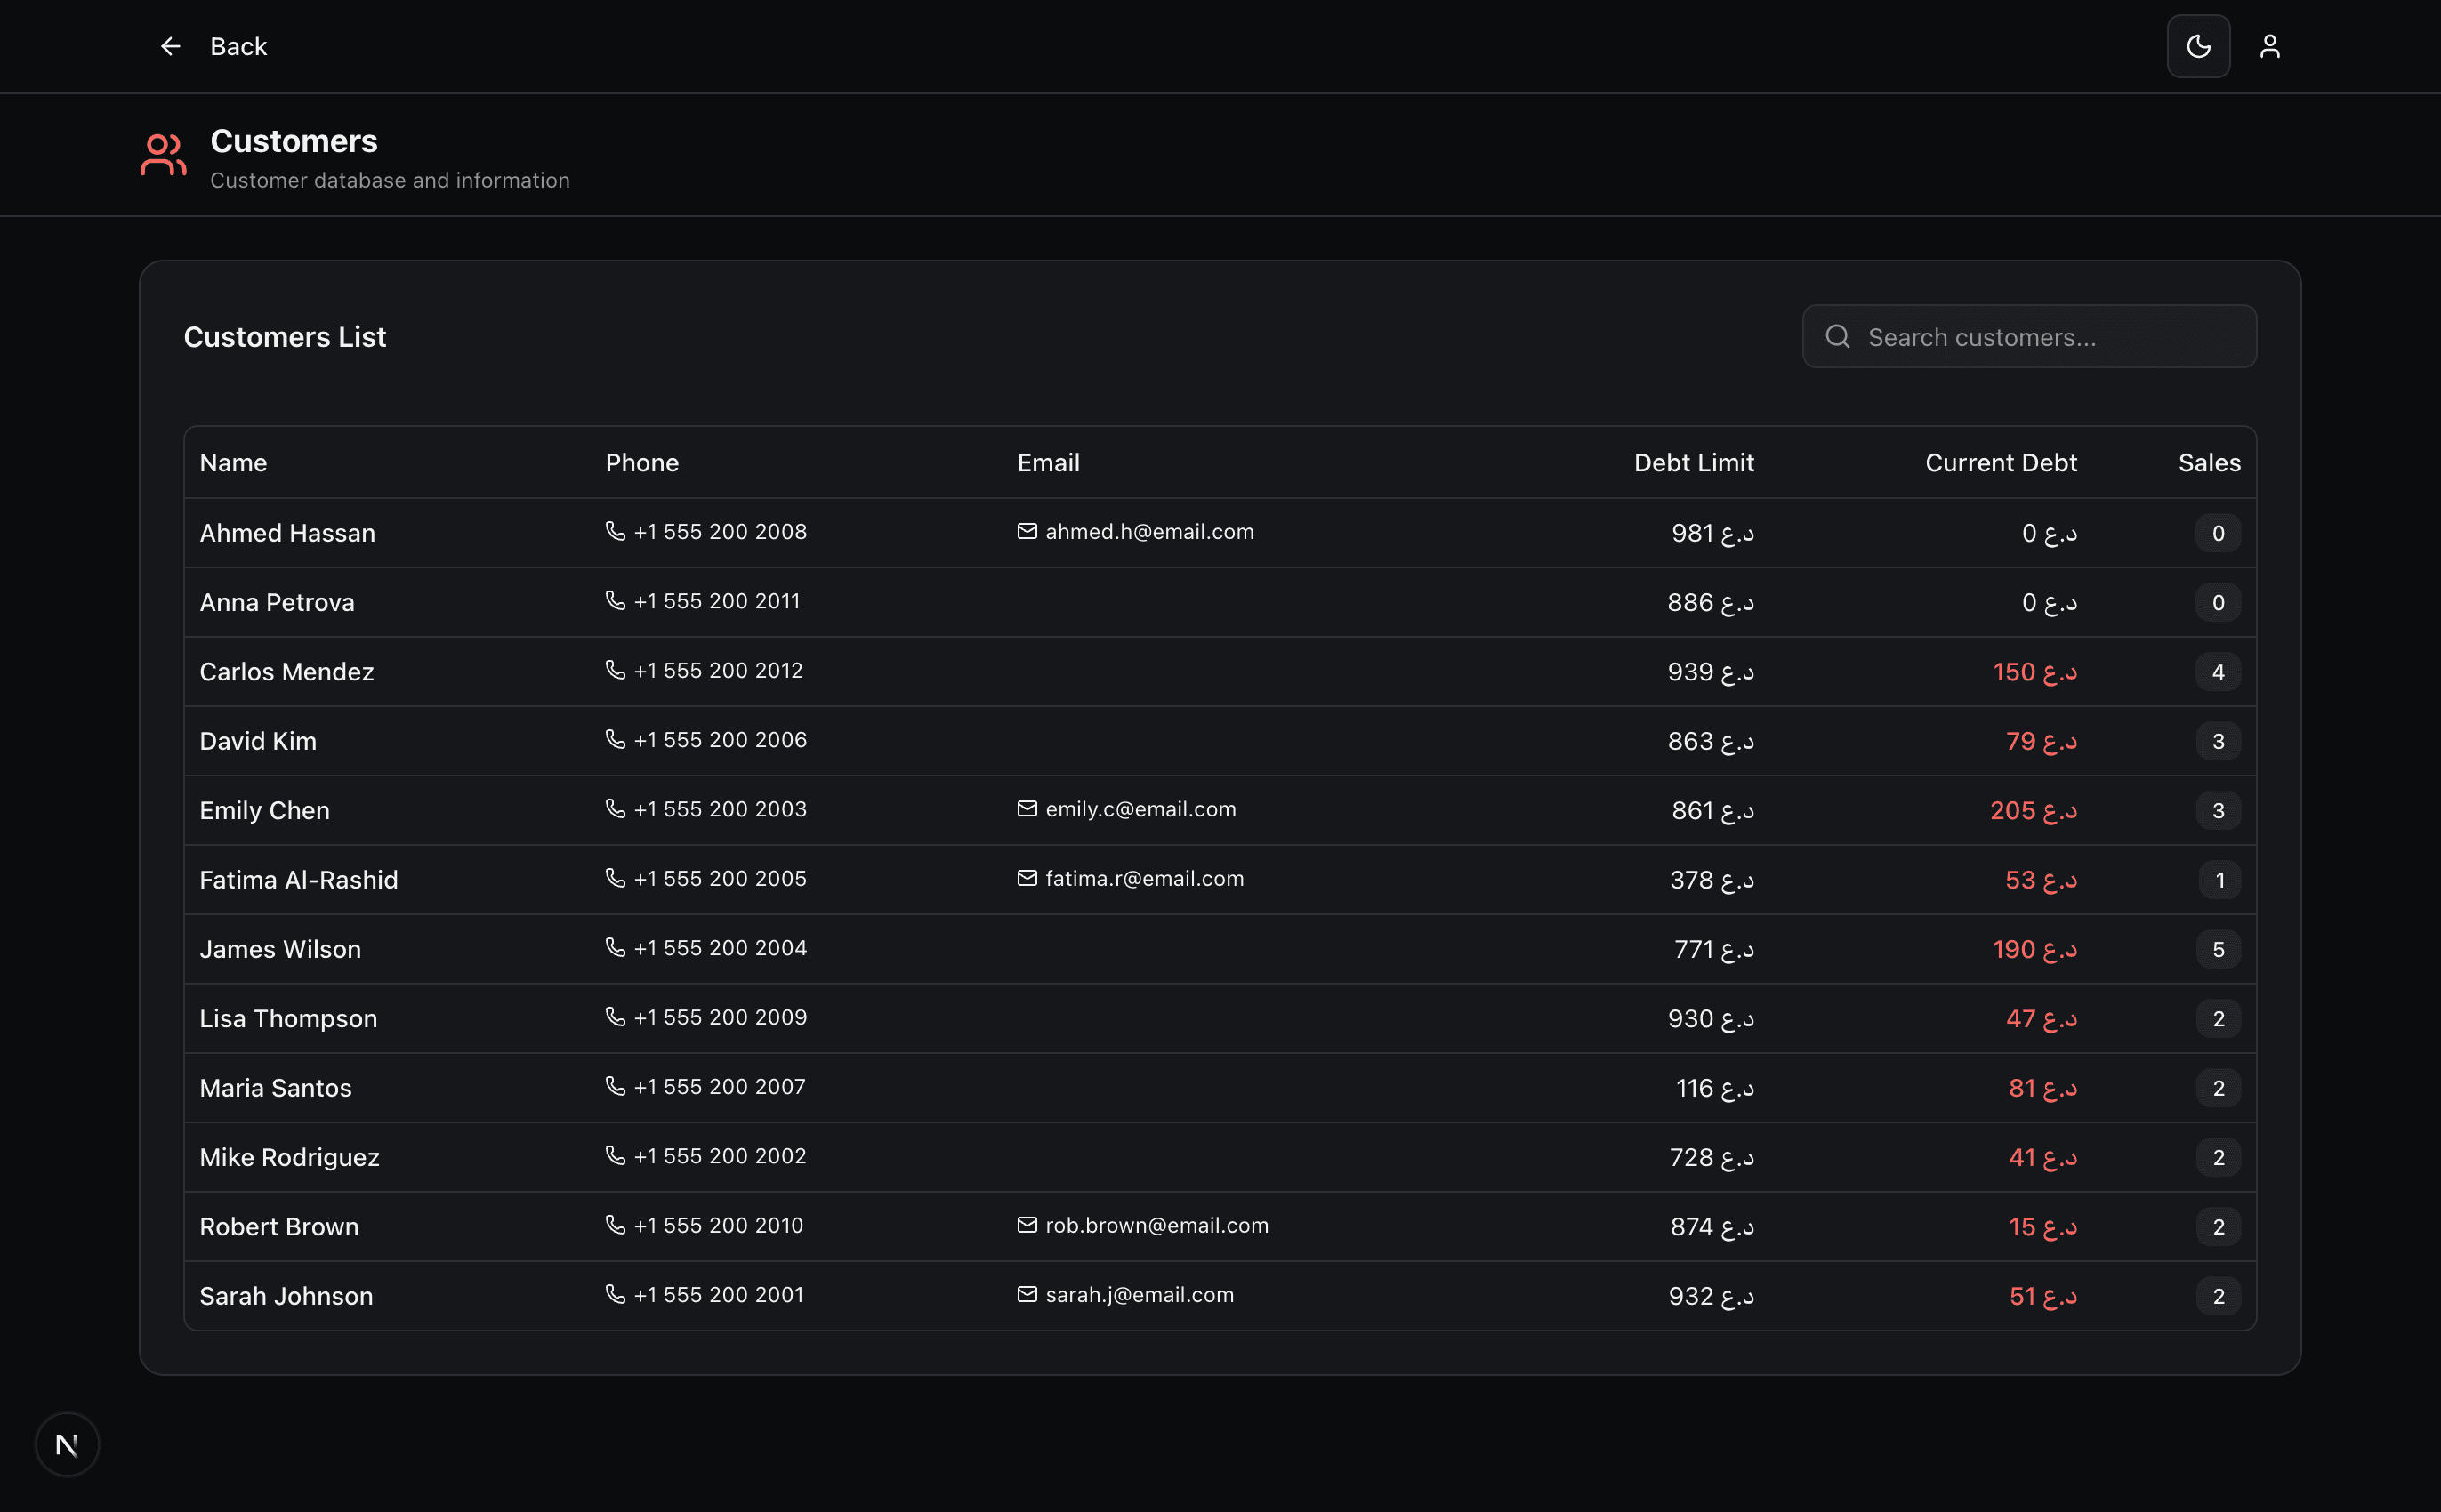Click the Debt Limit column header
The image size is (2441, 1512).
click(1693, 463)
